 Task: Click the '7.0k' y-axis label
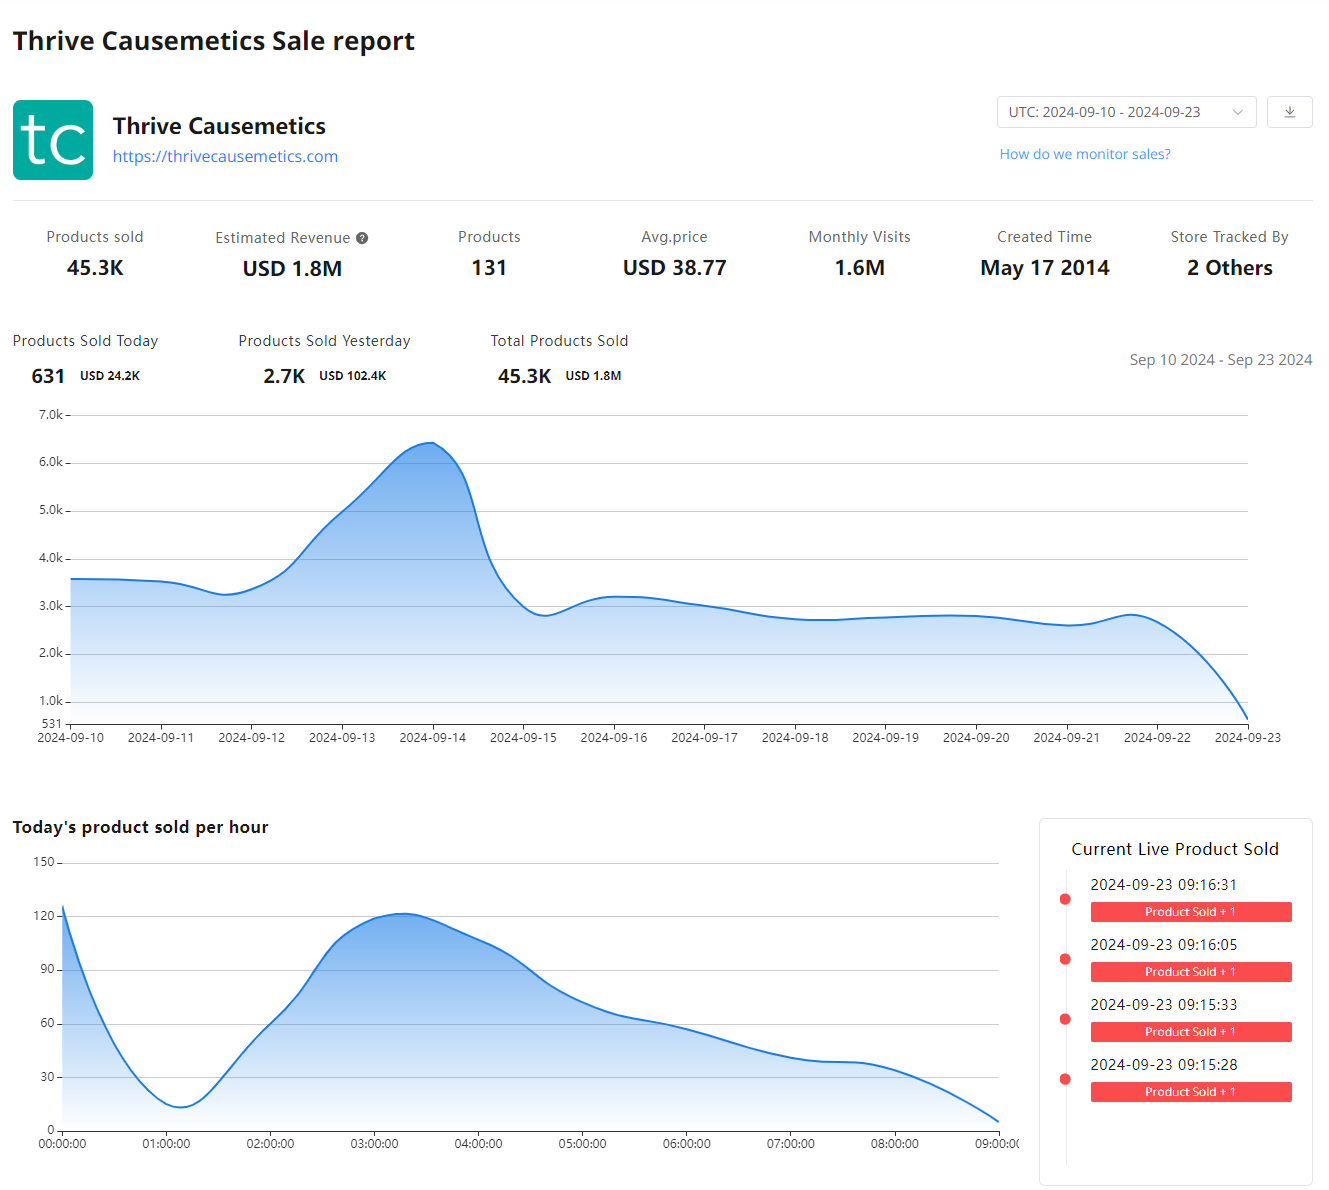pyautogui.click(x=51, y=415)
